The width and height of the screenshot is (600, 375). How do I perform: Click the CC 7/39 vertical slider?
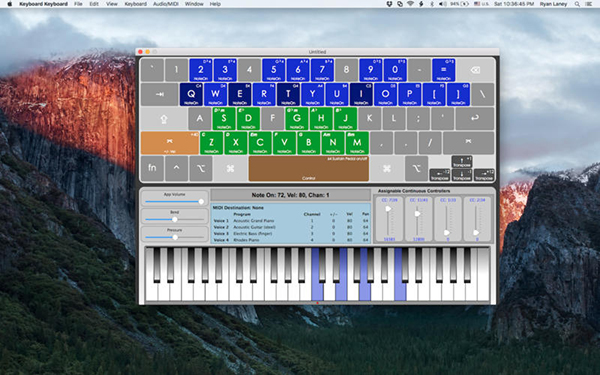click(x=388, y=220)
